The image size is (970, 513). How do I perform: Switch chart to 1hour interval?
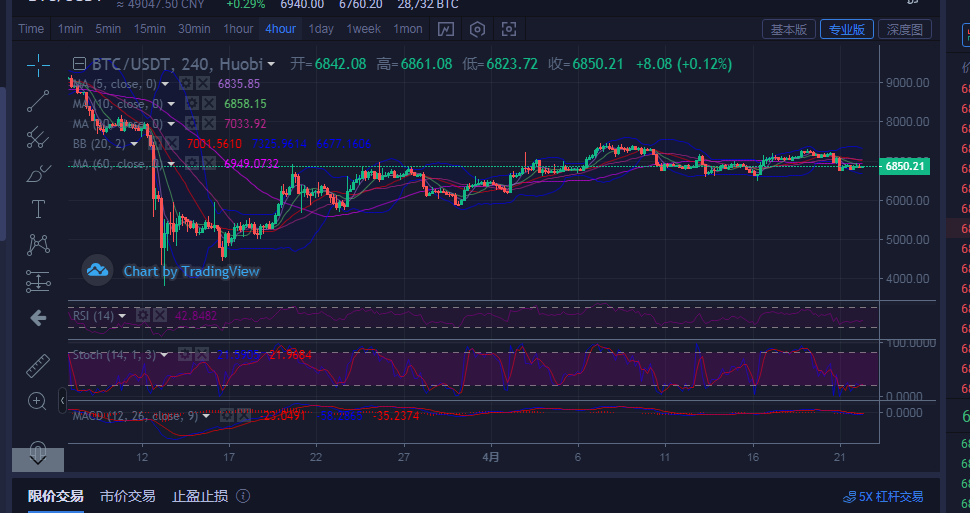(x=238, y=29)
